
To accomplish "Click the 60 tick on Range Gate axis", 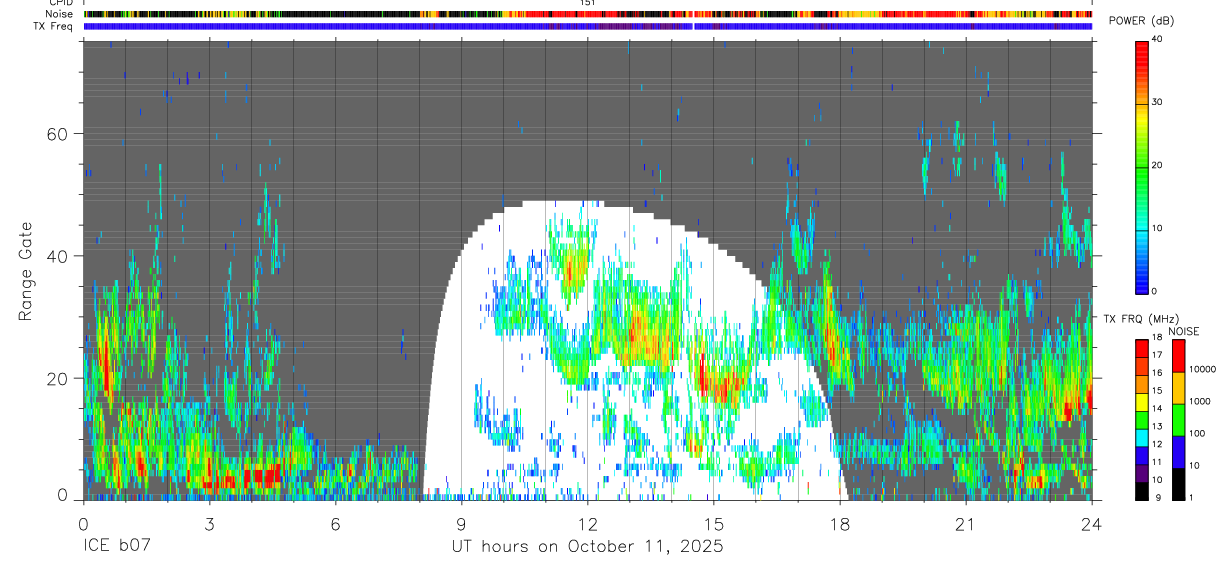I will click(59, 134).
